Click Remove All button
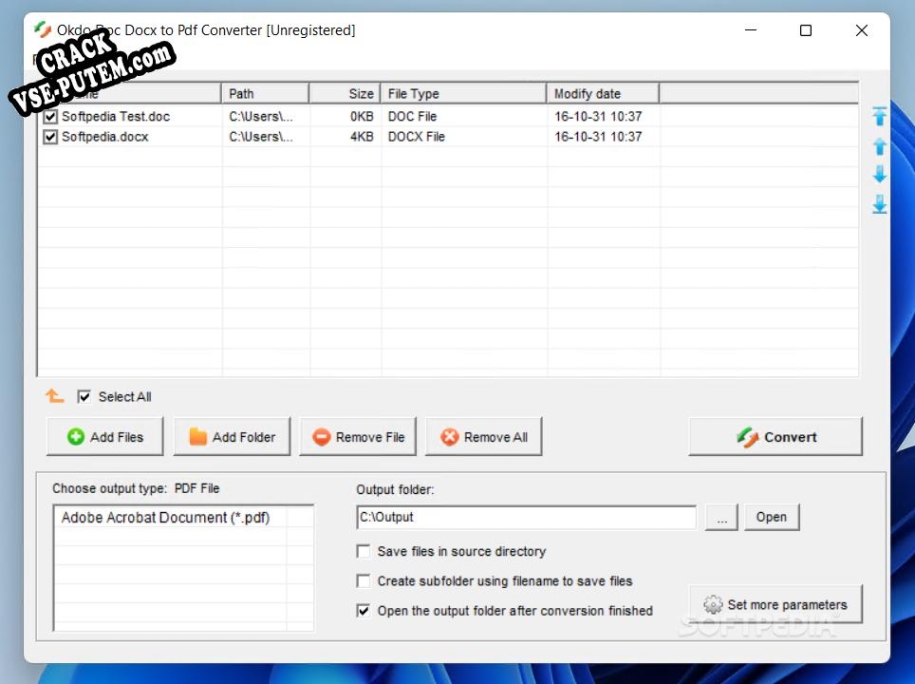Image resolution: width=915 pixels, height=684 pixels. 484,437
